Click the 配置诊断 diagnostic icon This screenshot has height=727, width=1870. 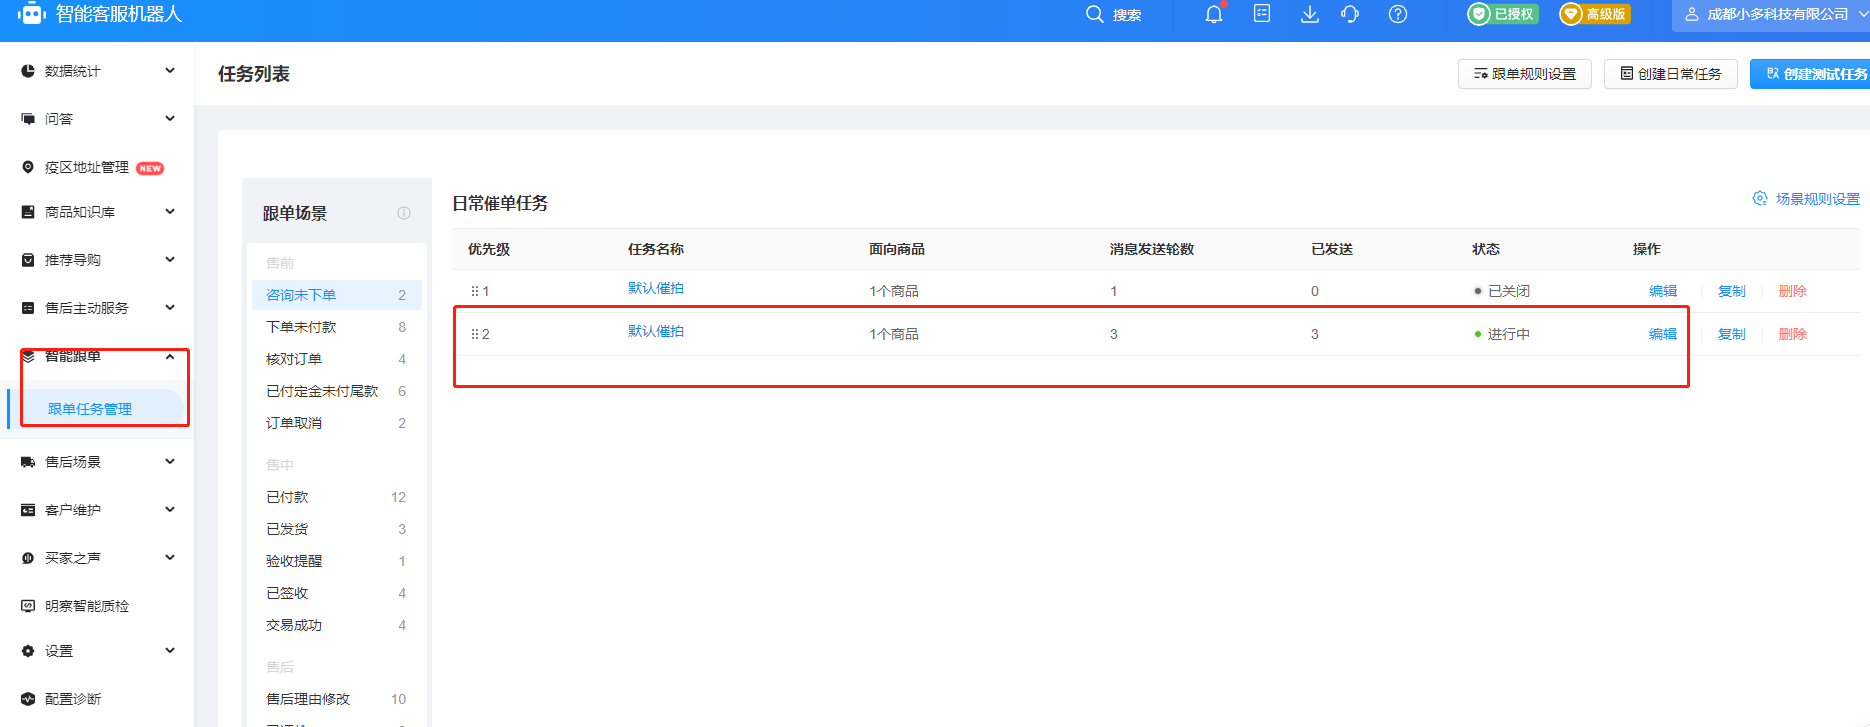tap(28, 699)
